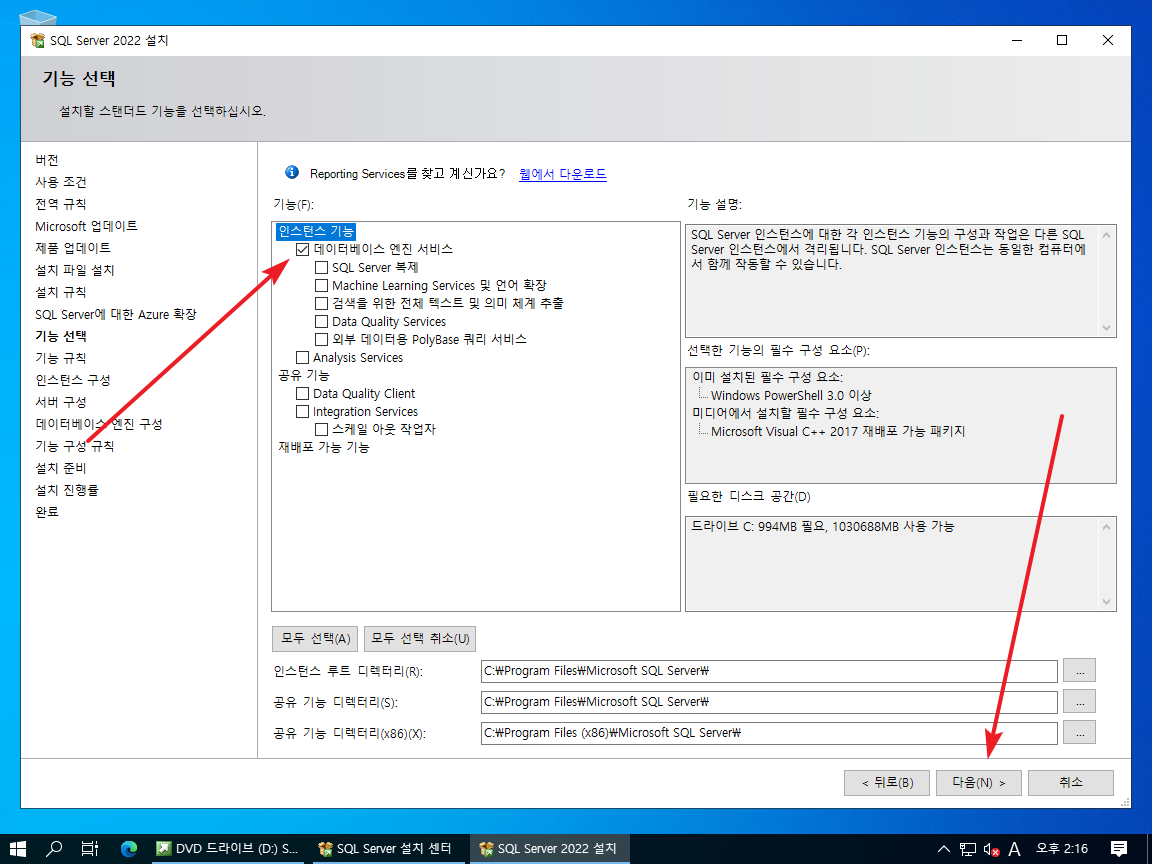
Task: Click 필요한 디스크 공간 scrollbar down arrow
Action: point(1106,602)
